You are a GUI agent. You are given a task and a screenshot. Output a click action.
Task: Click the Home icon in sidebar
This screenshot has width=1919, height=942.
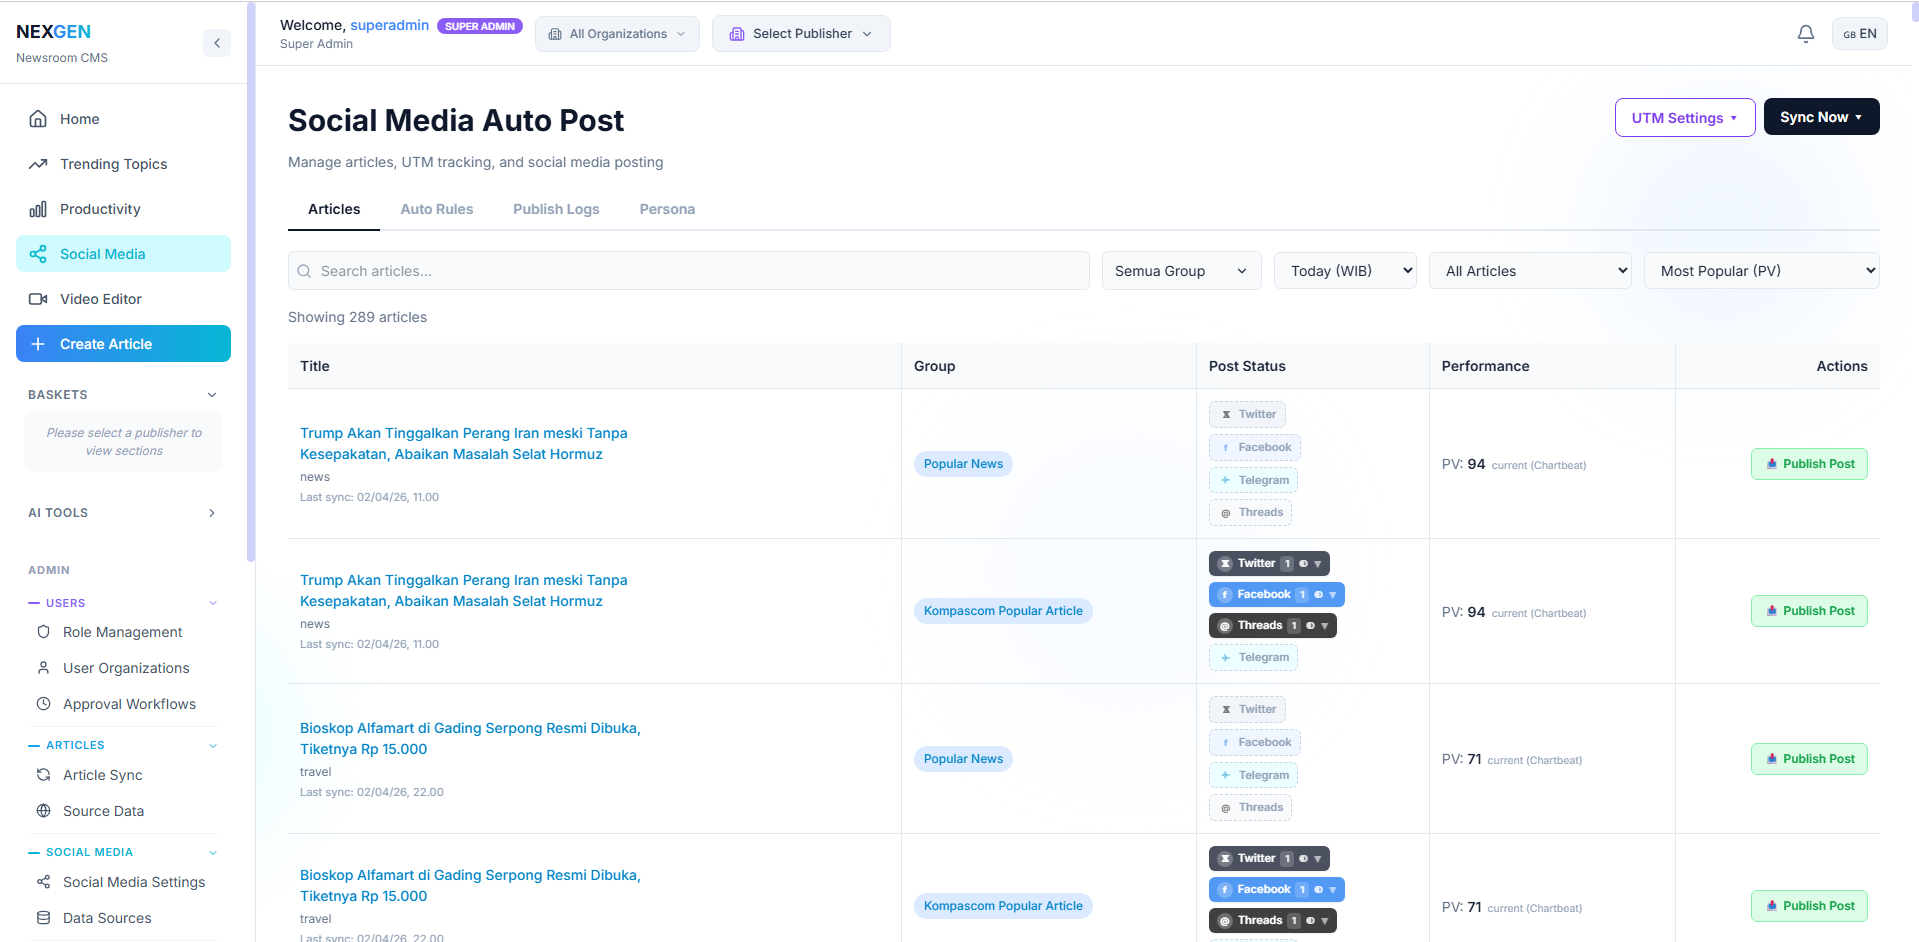point(38,119)
